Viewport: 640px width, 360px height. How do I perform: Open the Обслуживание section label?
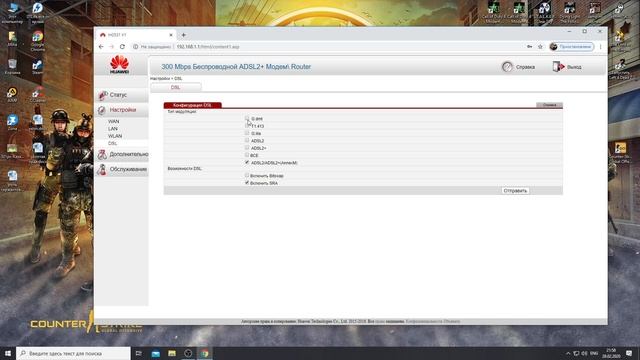tap(128, 169)
